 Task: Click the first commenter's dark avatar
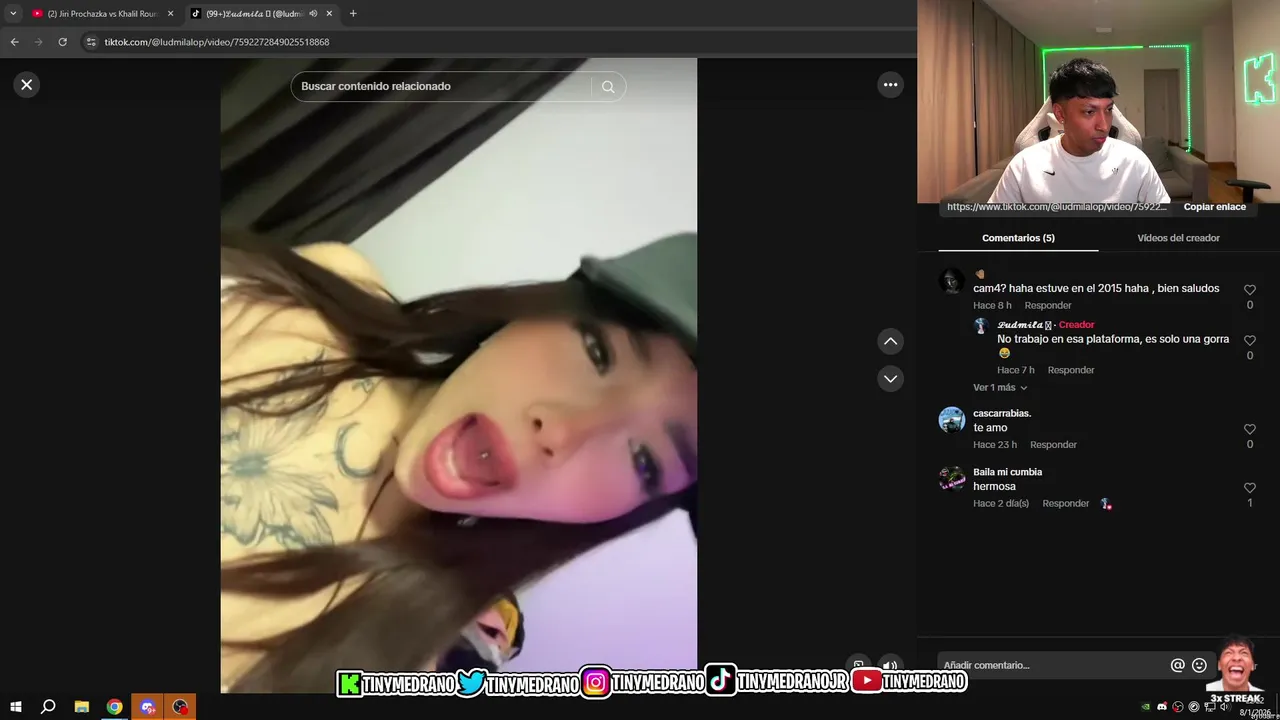click(x=952, y=281)
